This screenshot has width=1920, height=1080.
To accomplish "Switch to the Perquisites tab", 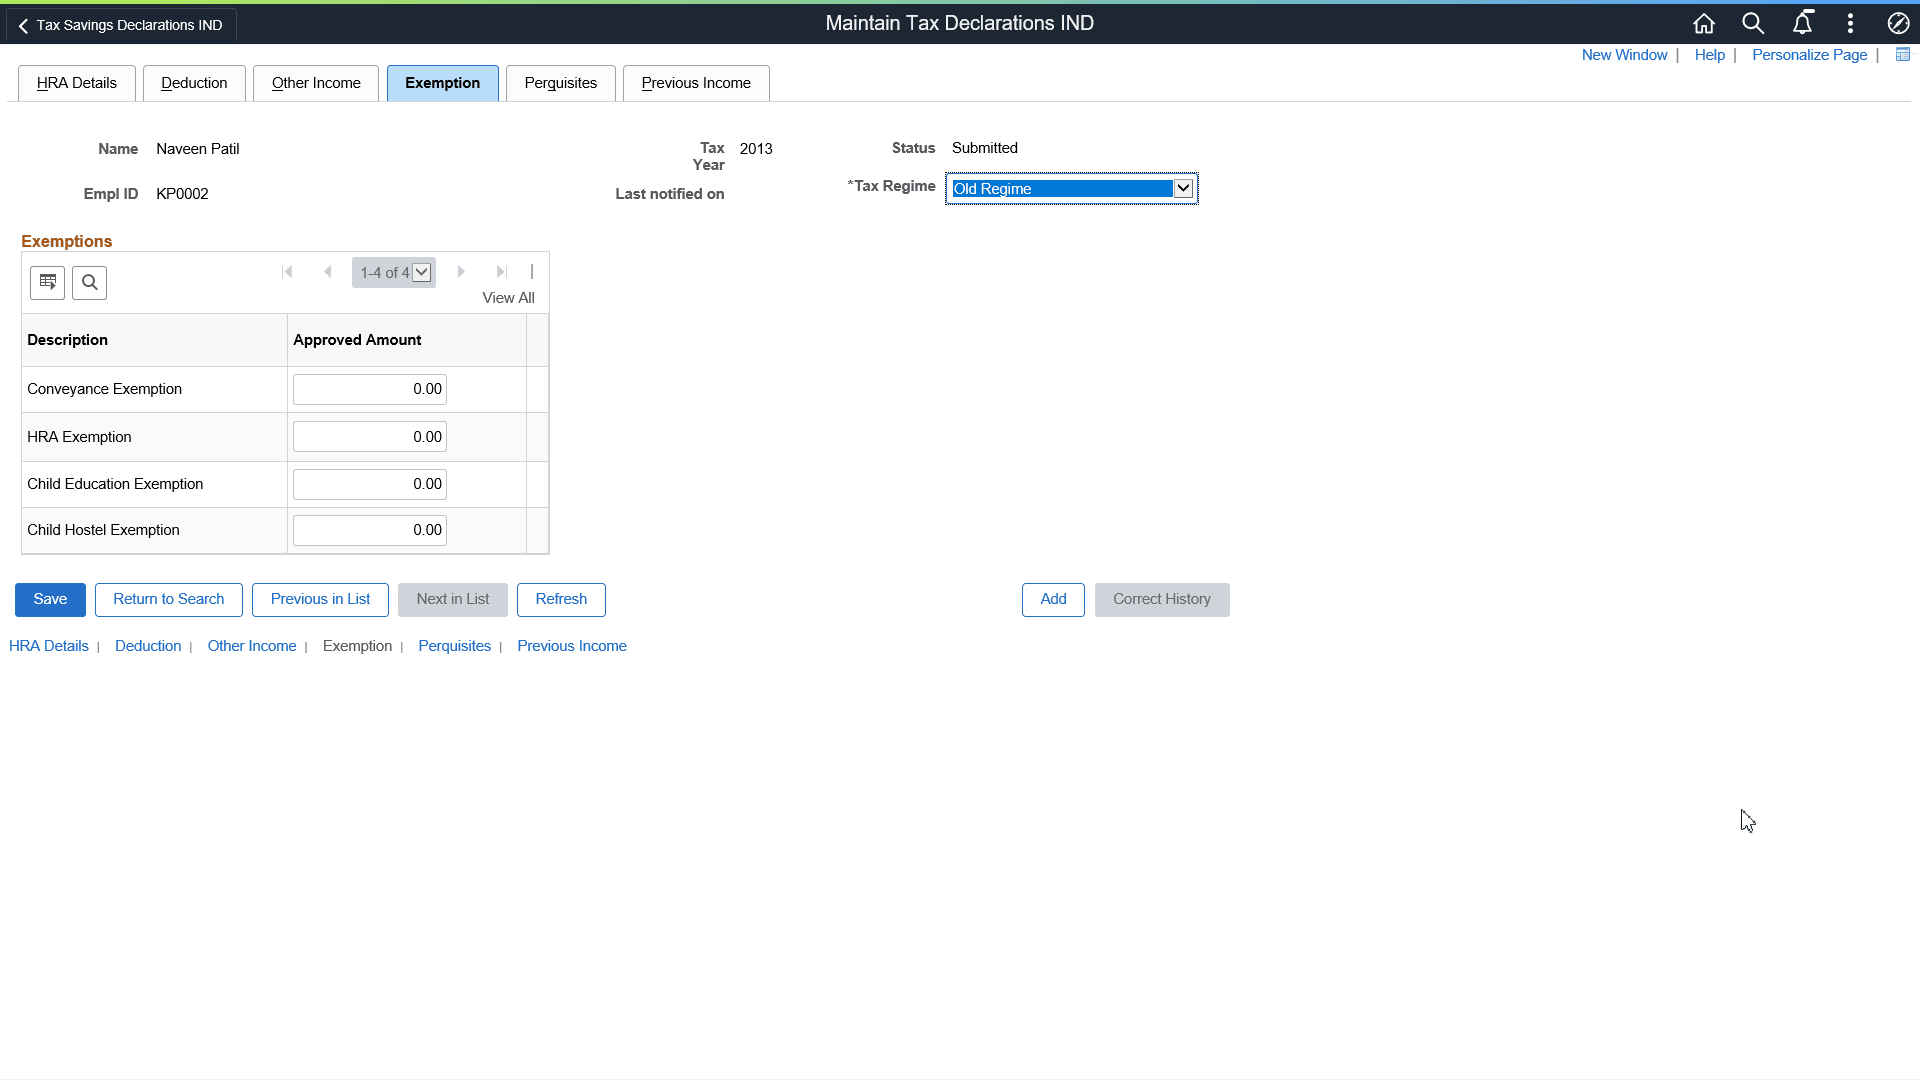I will point(560,83).
